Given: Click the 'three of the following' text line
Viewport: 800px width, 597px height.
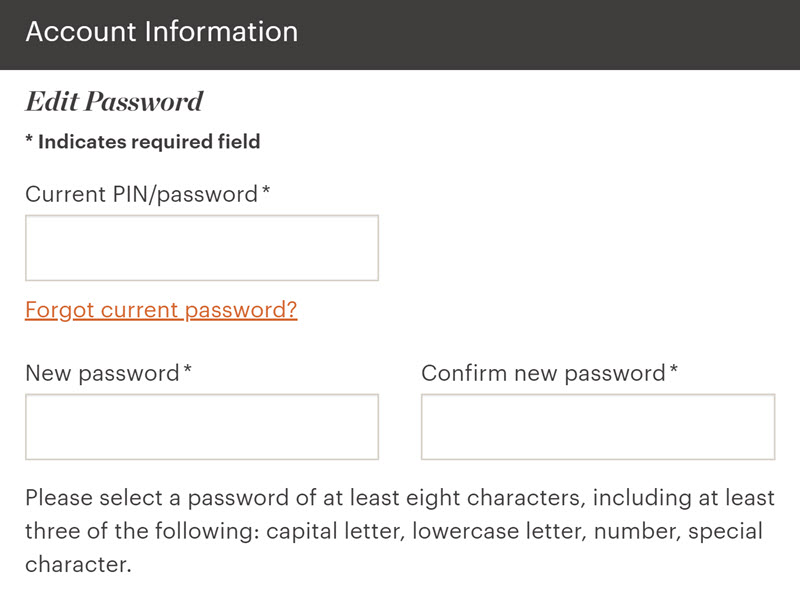Looking at the screenshot, I should pos(394,531).
